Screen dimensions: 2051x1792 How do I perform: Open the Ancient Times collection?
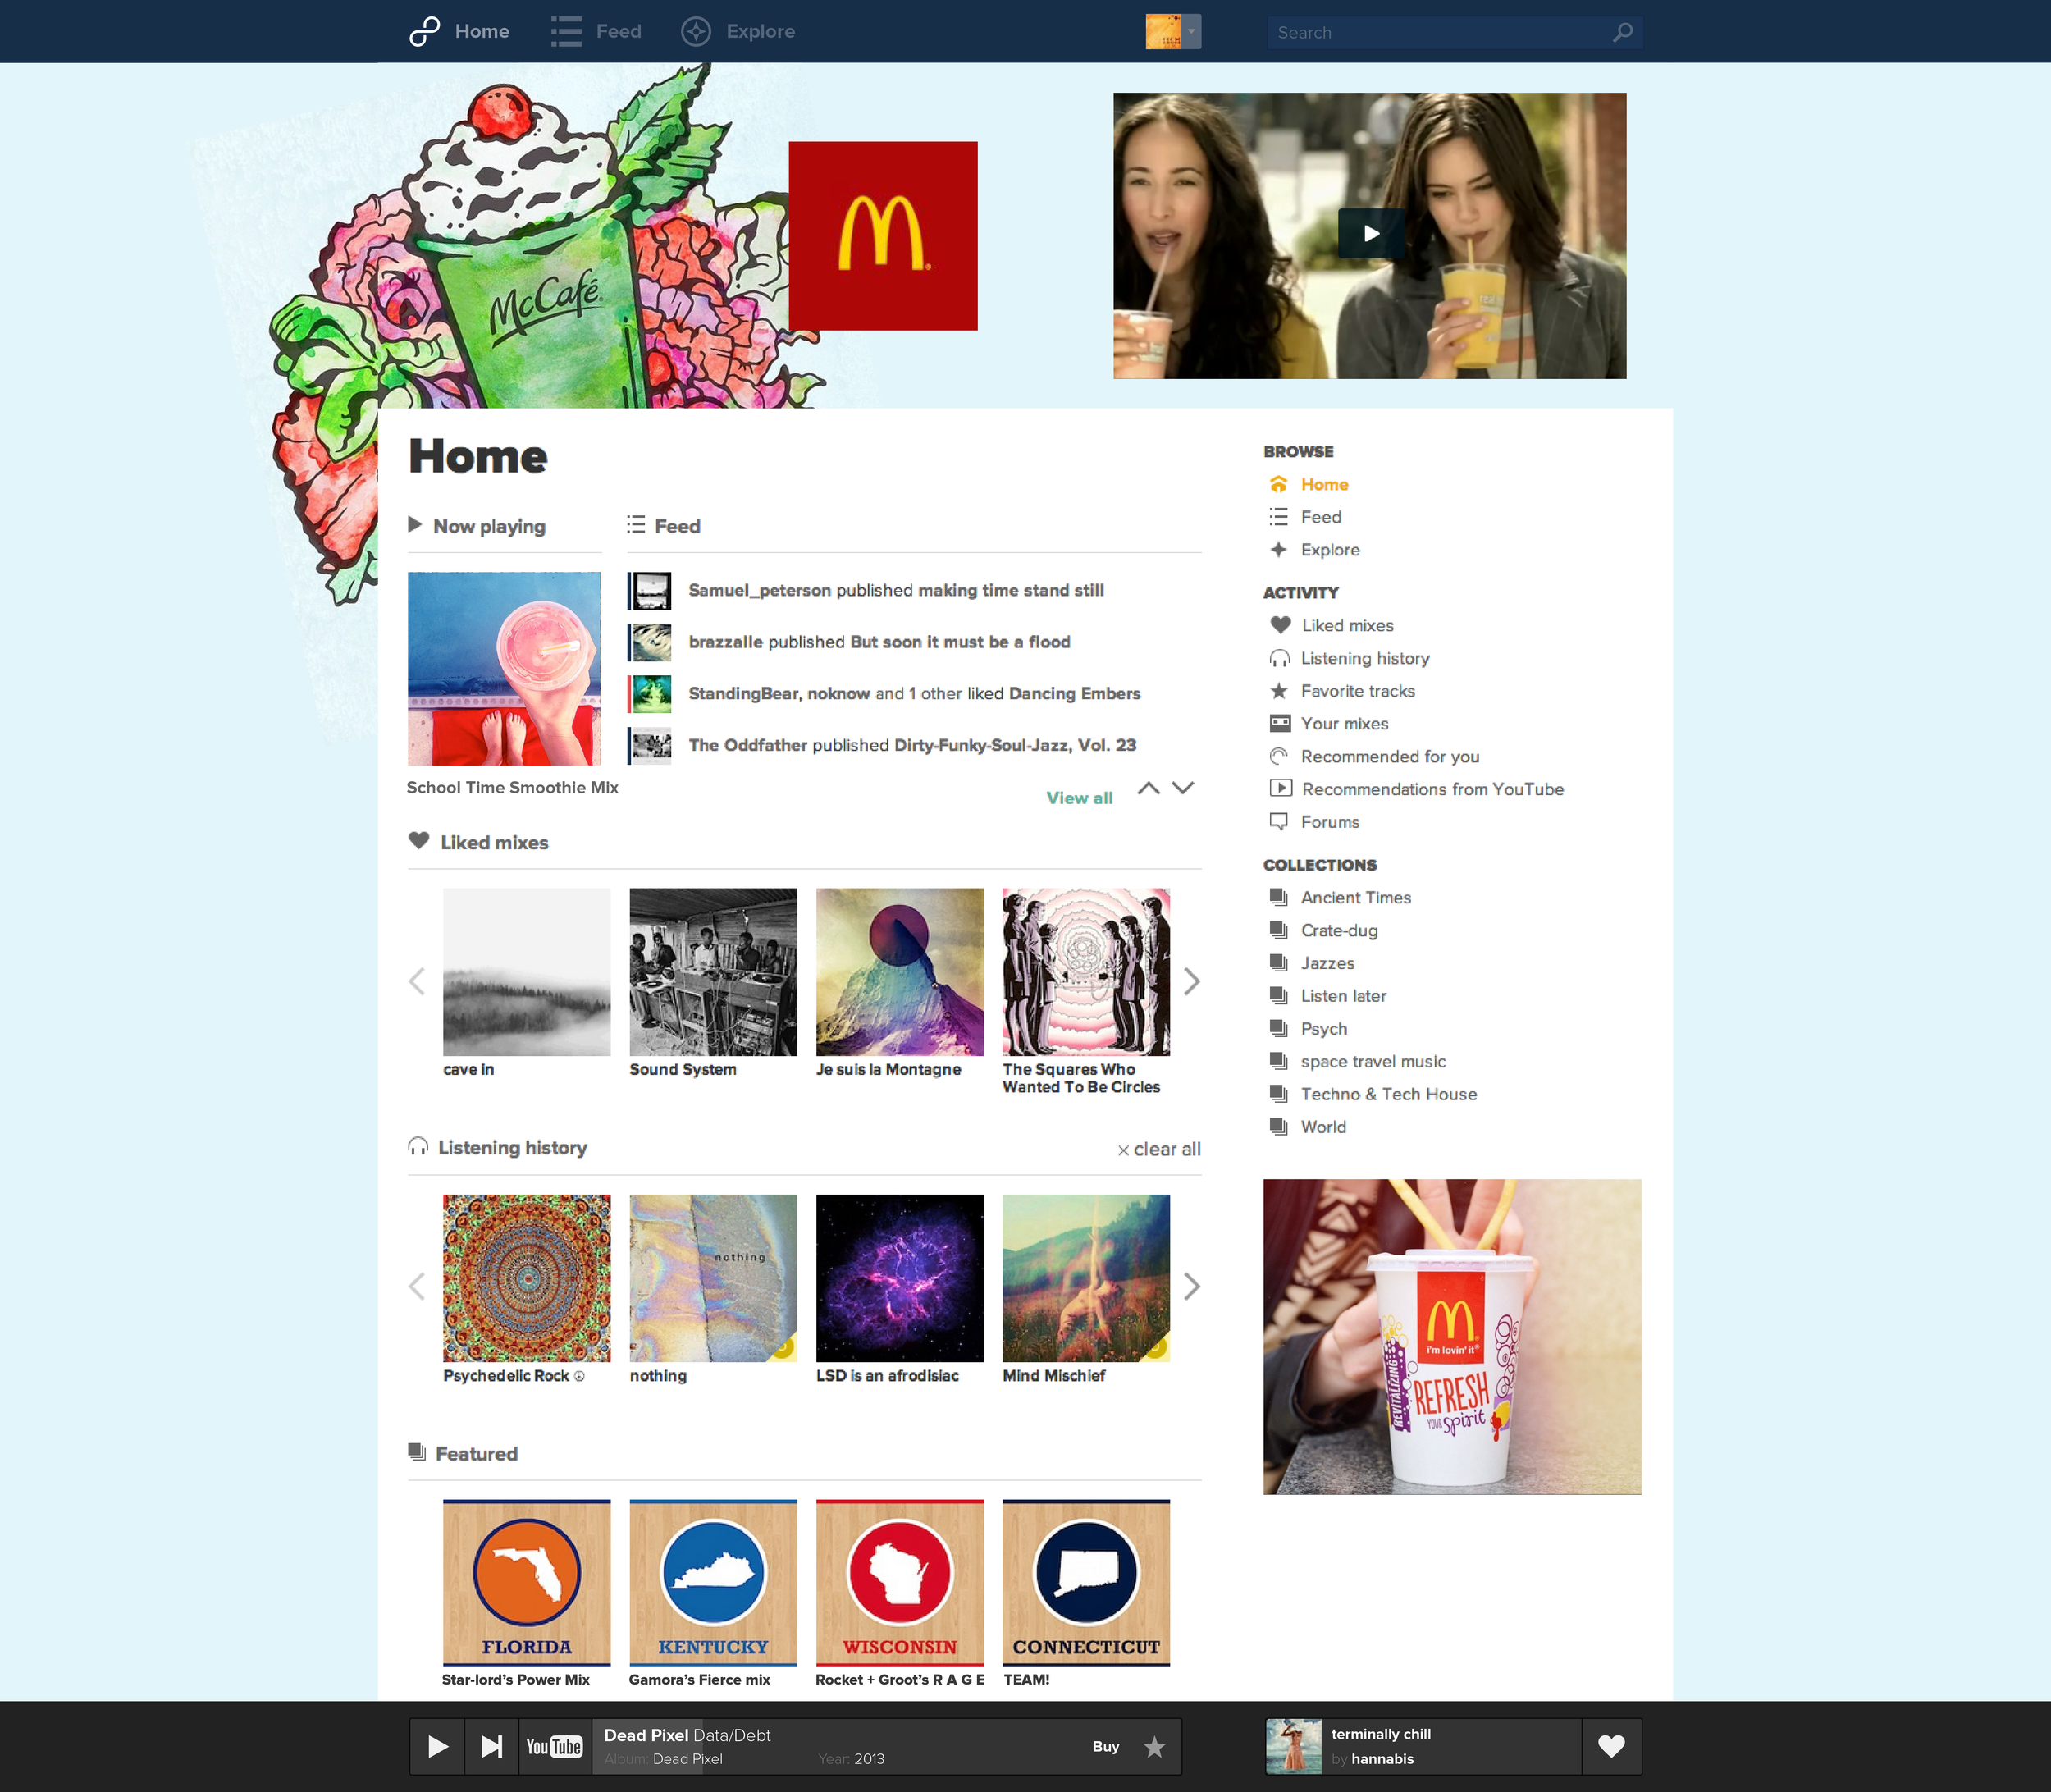point(1355,898)
